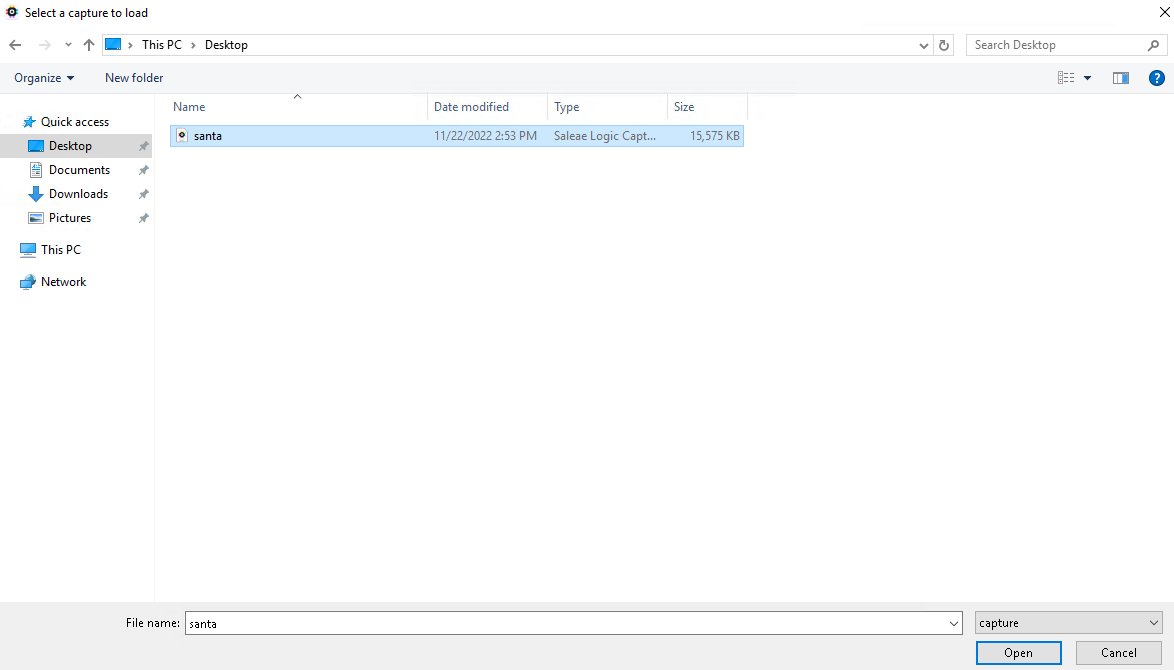Screen dimensions: 1174x670
Task: Click the Back navigation arrow
Action: point(15,45)
